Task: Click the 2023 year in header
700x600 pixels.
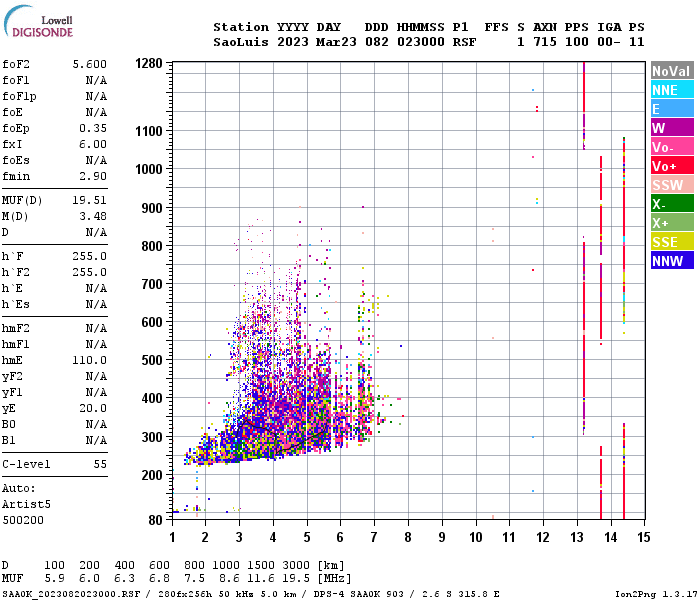Action: (292, 42)
